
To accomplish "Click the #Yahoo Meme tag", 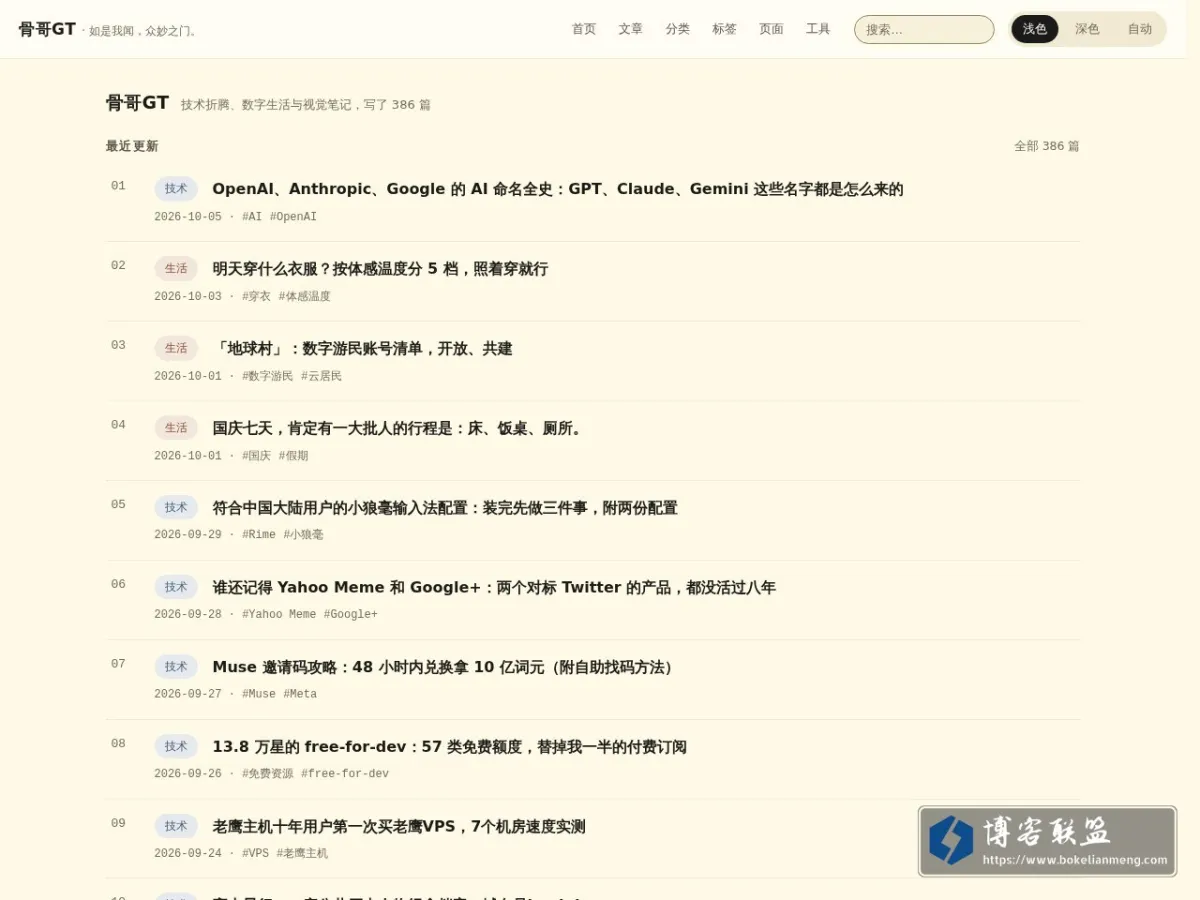I will pos(279,615).
